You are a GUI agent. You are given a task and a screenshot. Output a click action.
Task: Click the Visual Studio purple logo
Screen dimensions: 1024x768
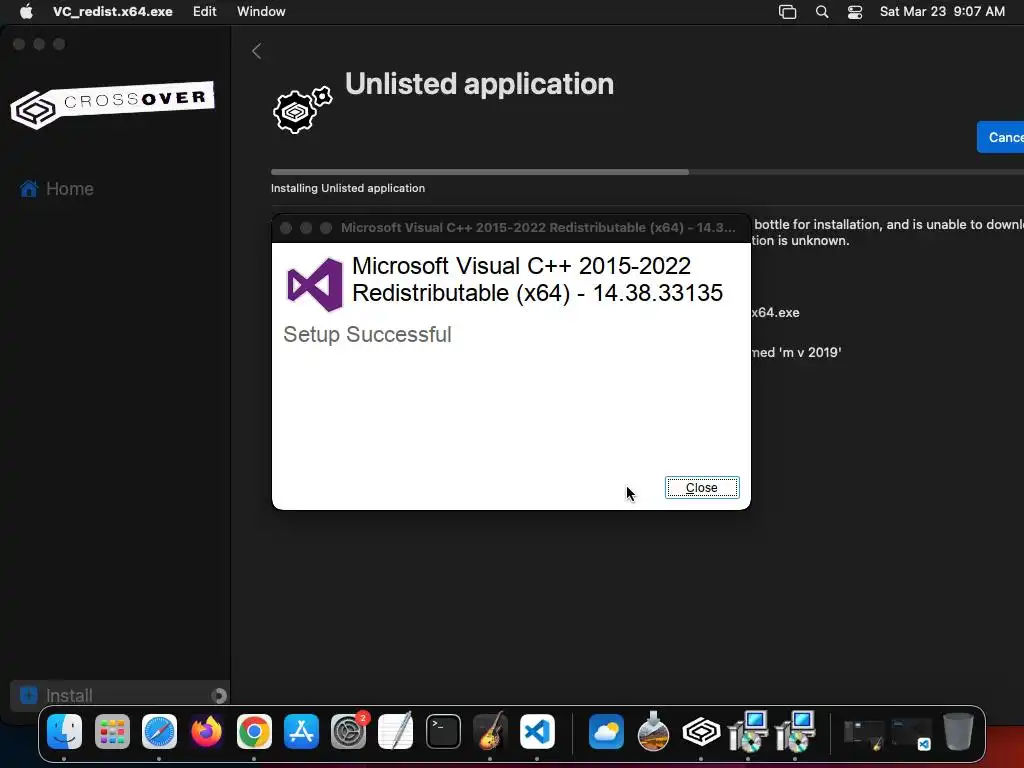[x=315, y=285]
